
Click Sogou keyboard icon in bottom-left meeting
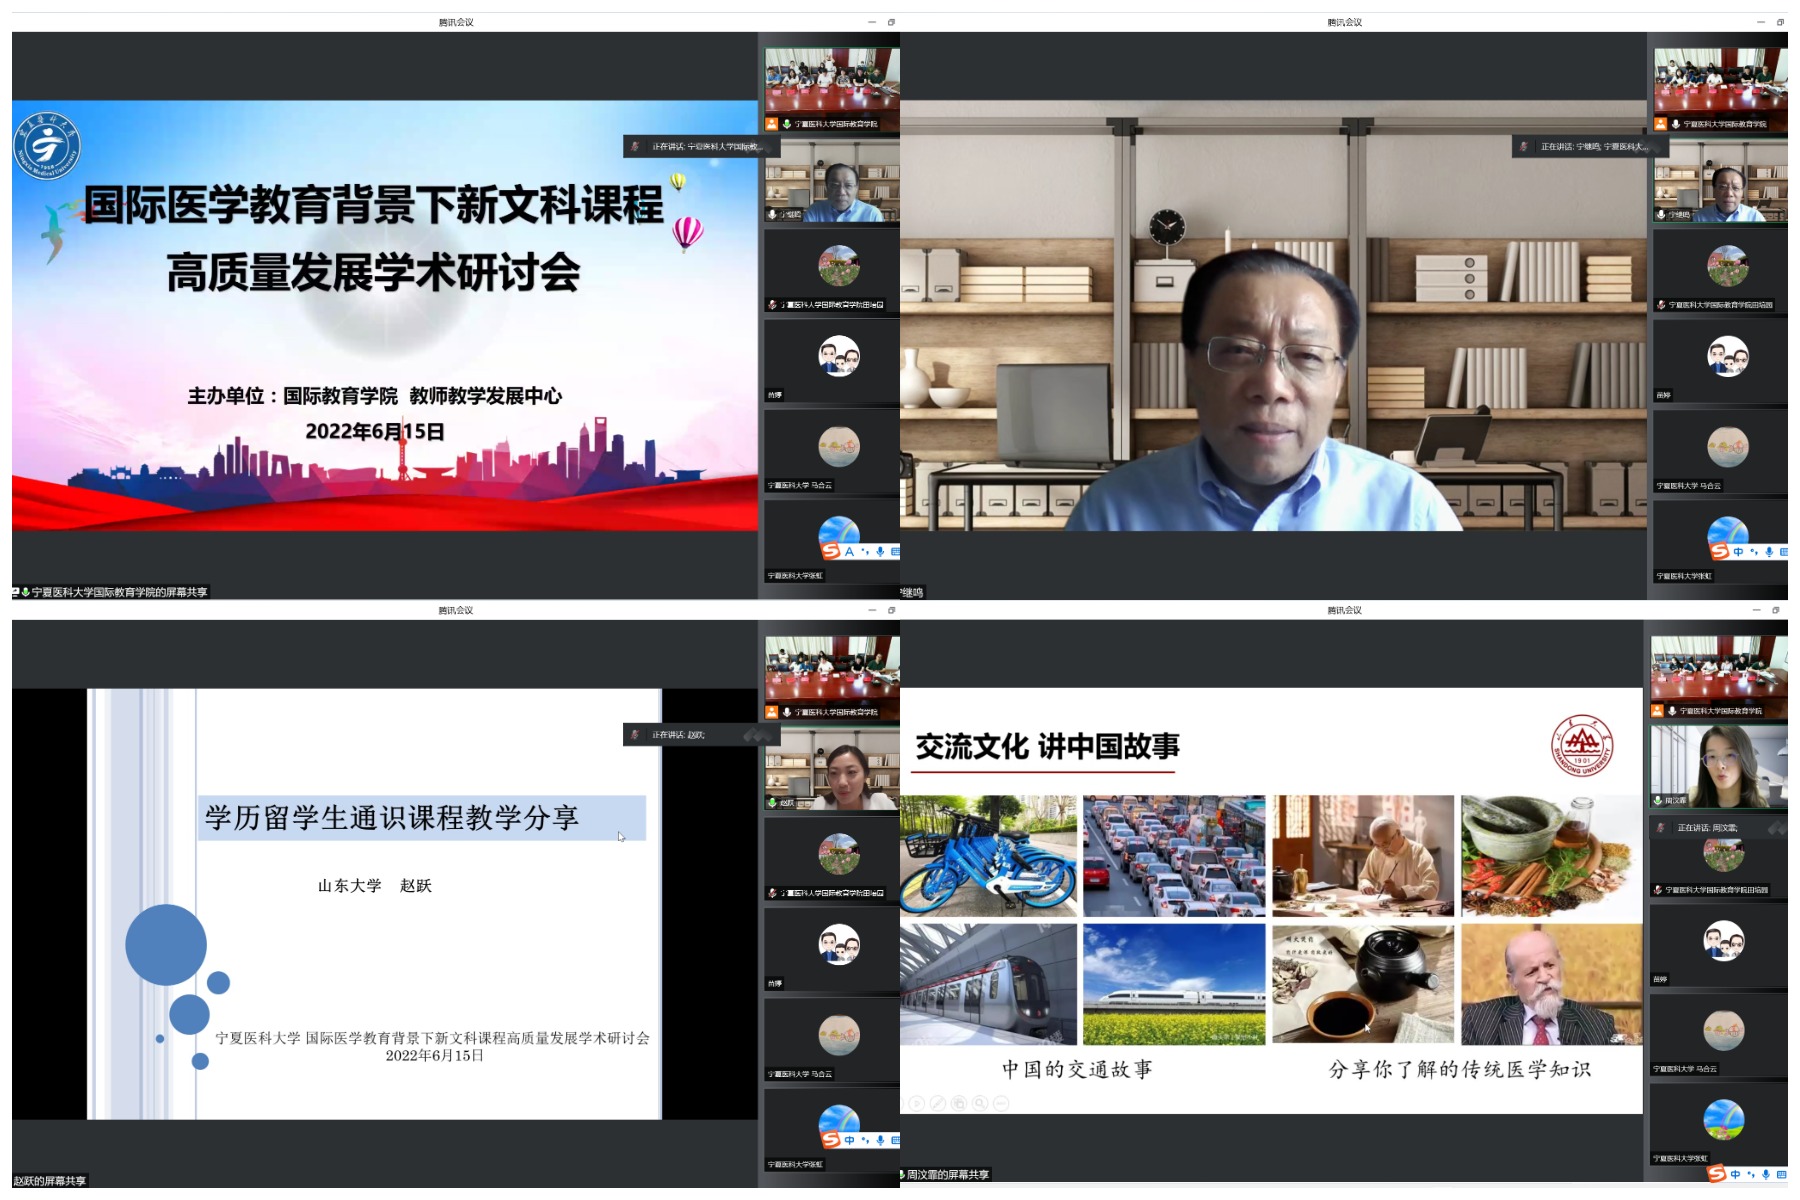[895, 1140]
